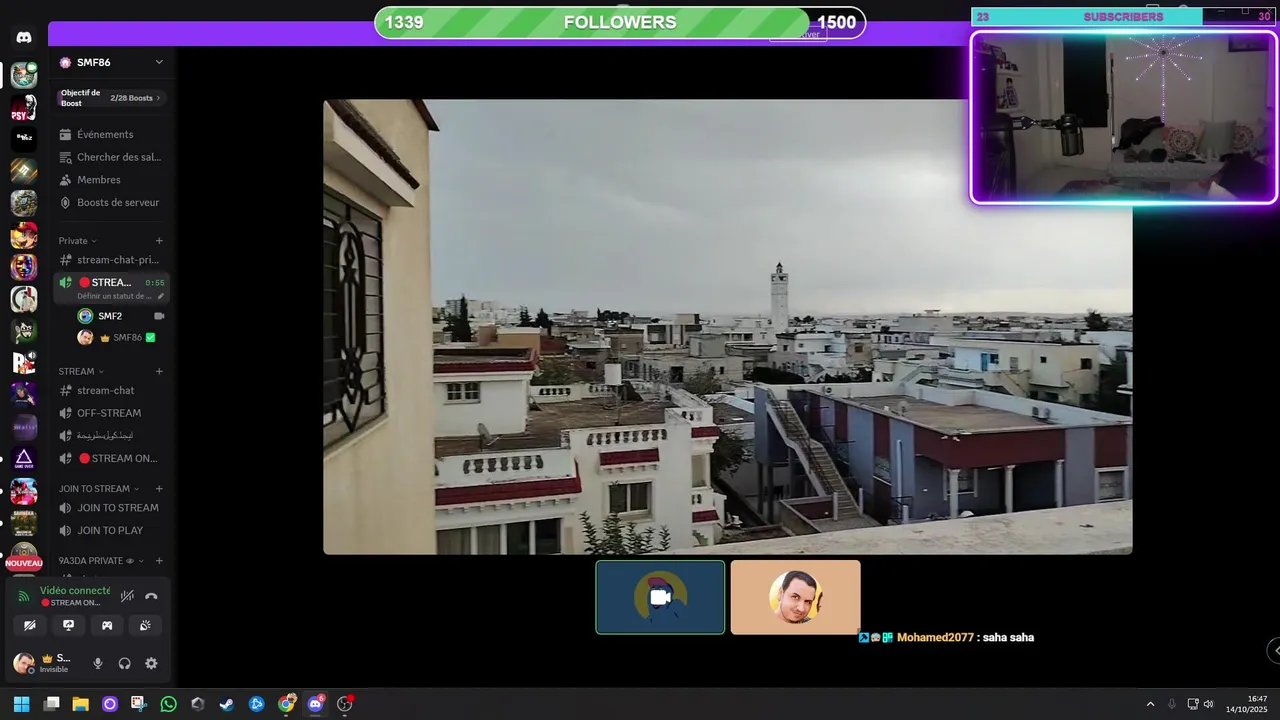Open OBS Studio from the taskbar
This screenshot has width=1280, height=720.
(x=345, y=704)
